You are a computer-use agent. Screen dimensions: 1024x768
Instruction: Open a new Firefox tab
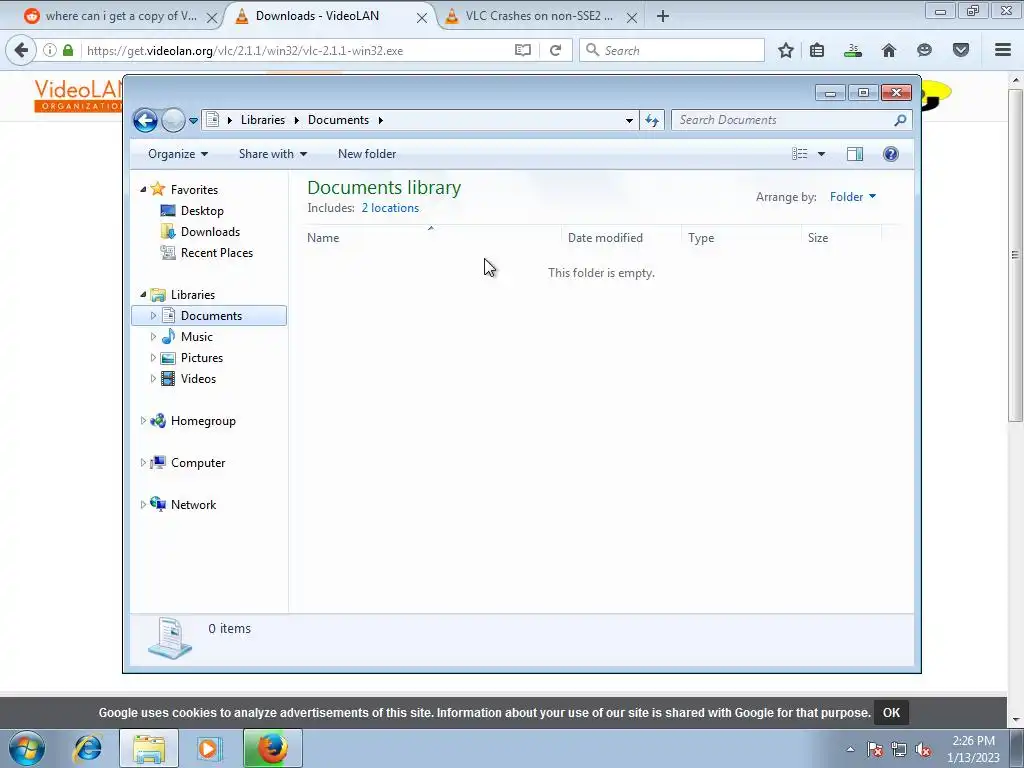pos(663,16)
